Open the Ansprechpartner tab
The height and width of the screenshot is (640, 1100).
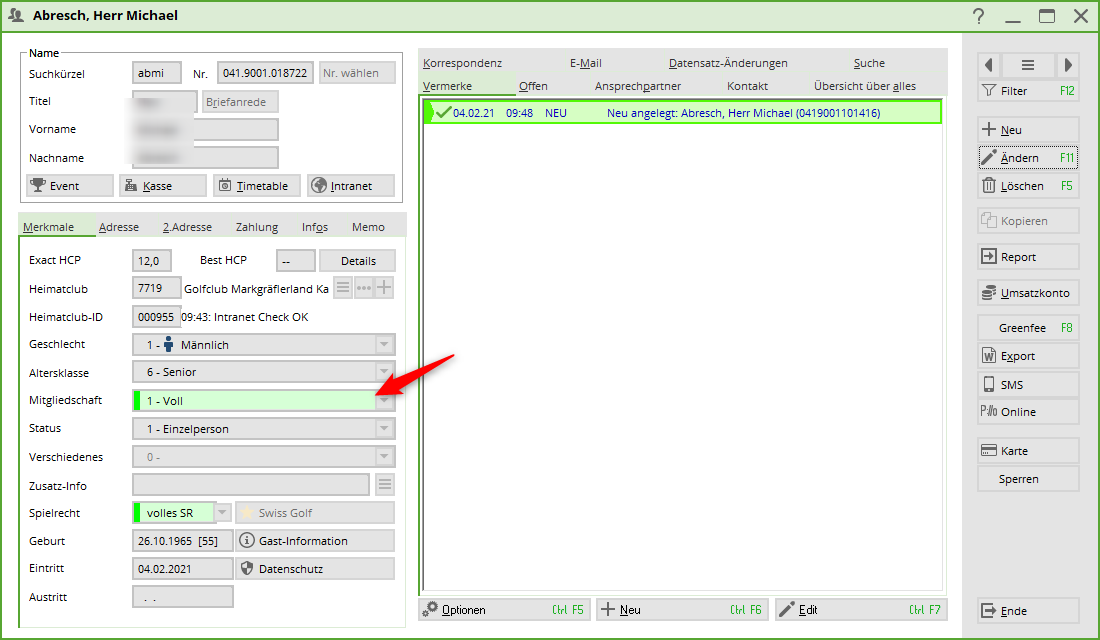pyautogui.click(x=638, y=86)
